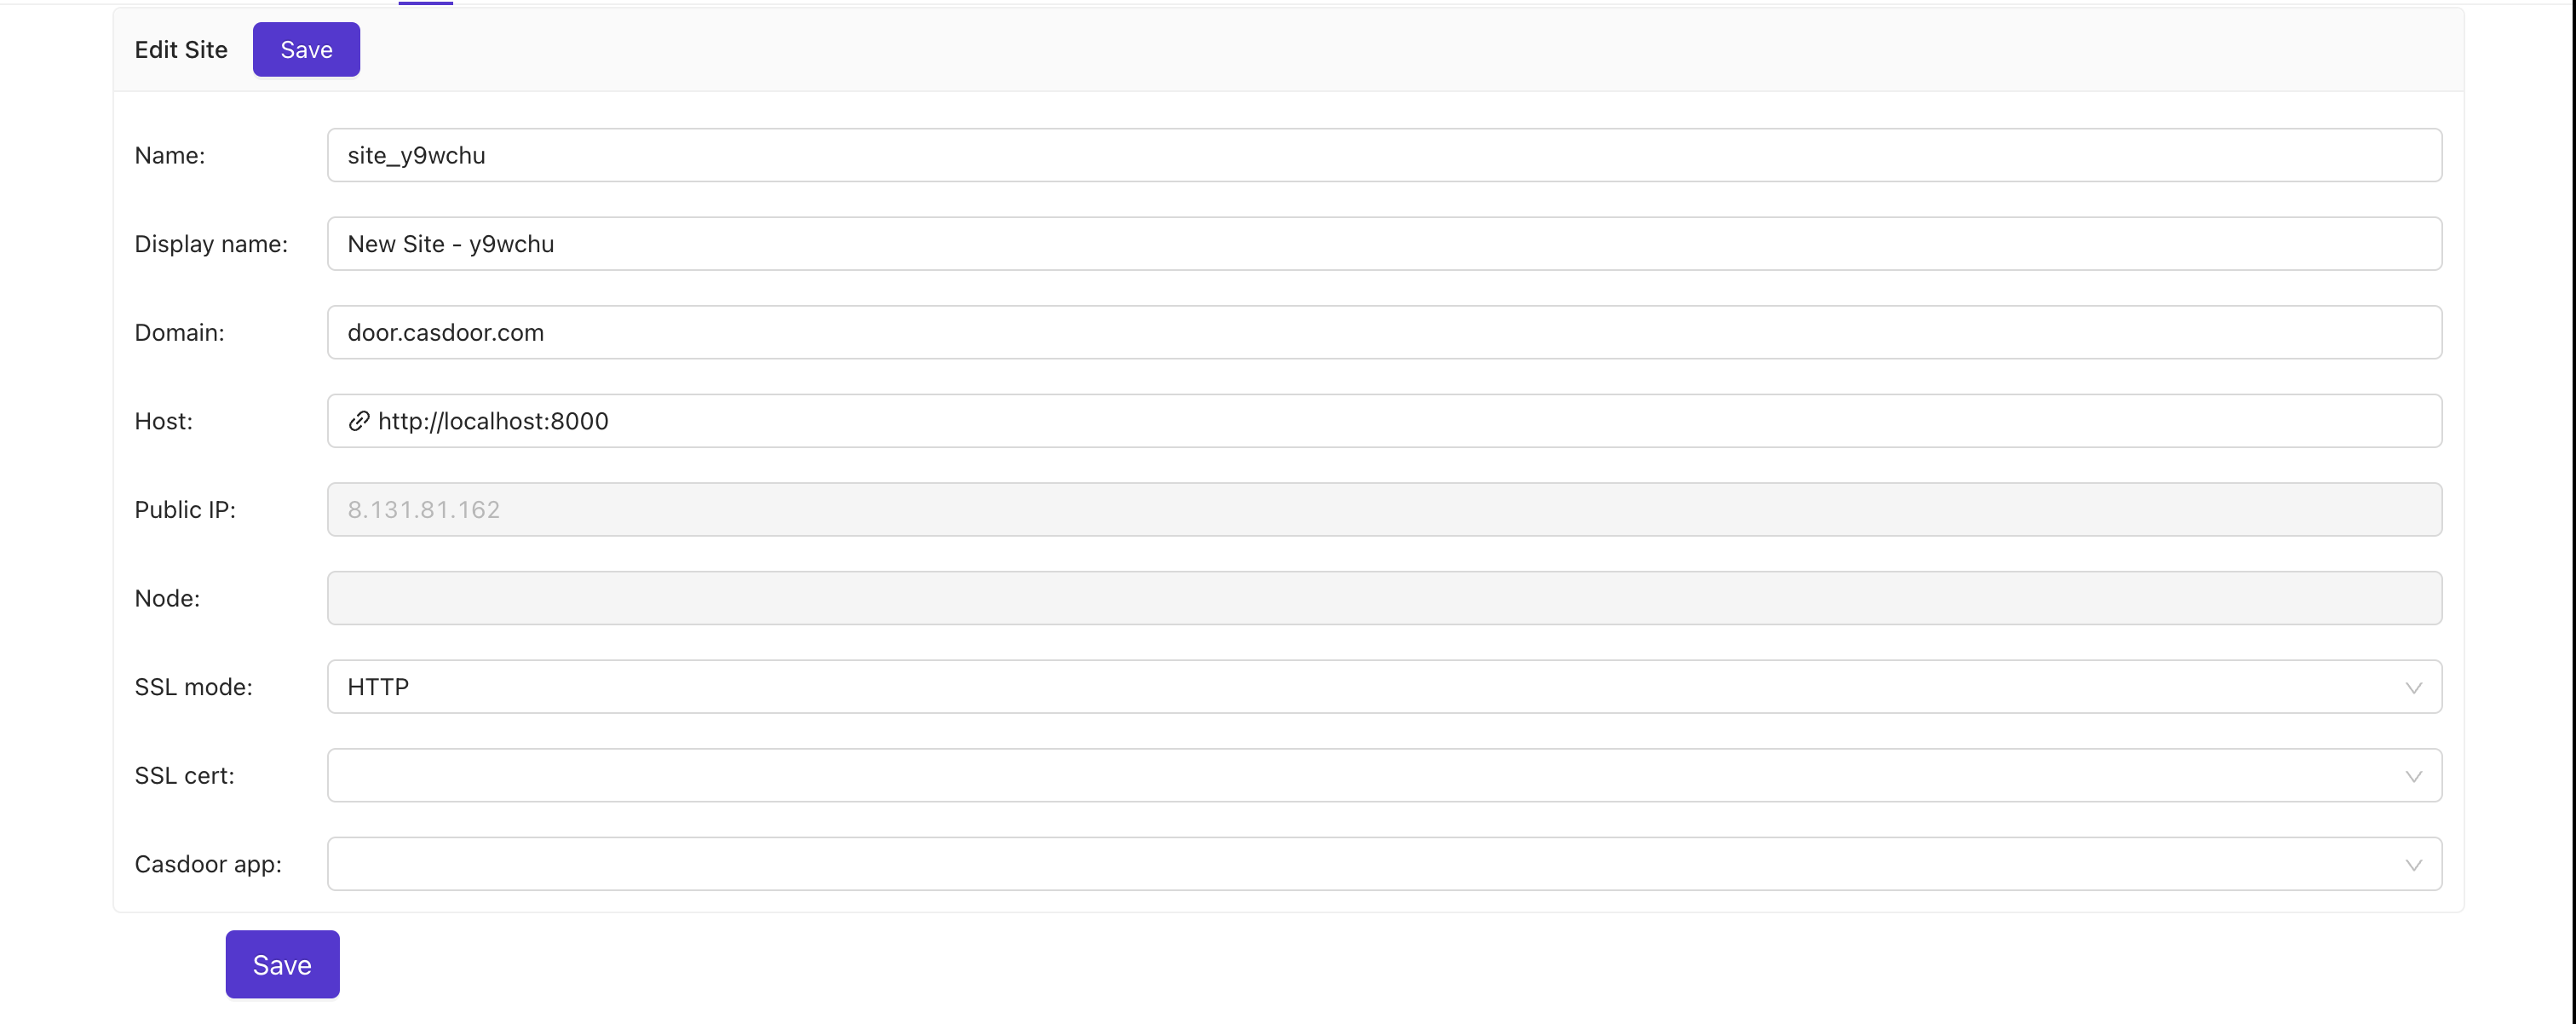Click the Edit Site heading text
Viewport: 2576px width, 1024px height.
click(181, 50)
